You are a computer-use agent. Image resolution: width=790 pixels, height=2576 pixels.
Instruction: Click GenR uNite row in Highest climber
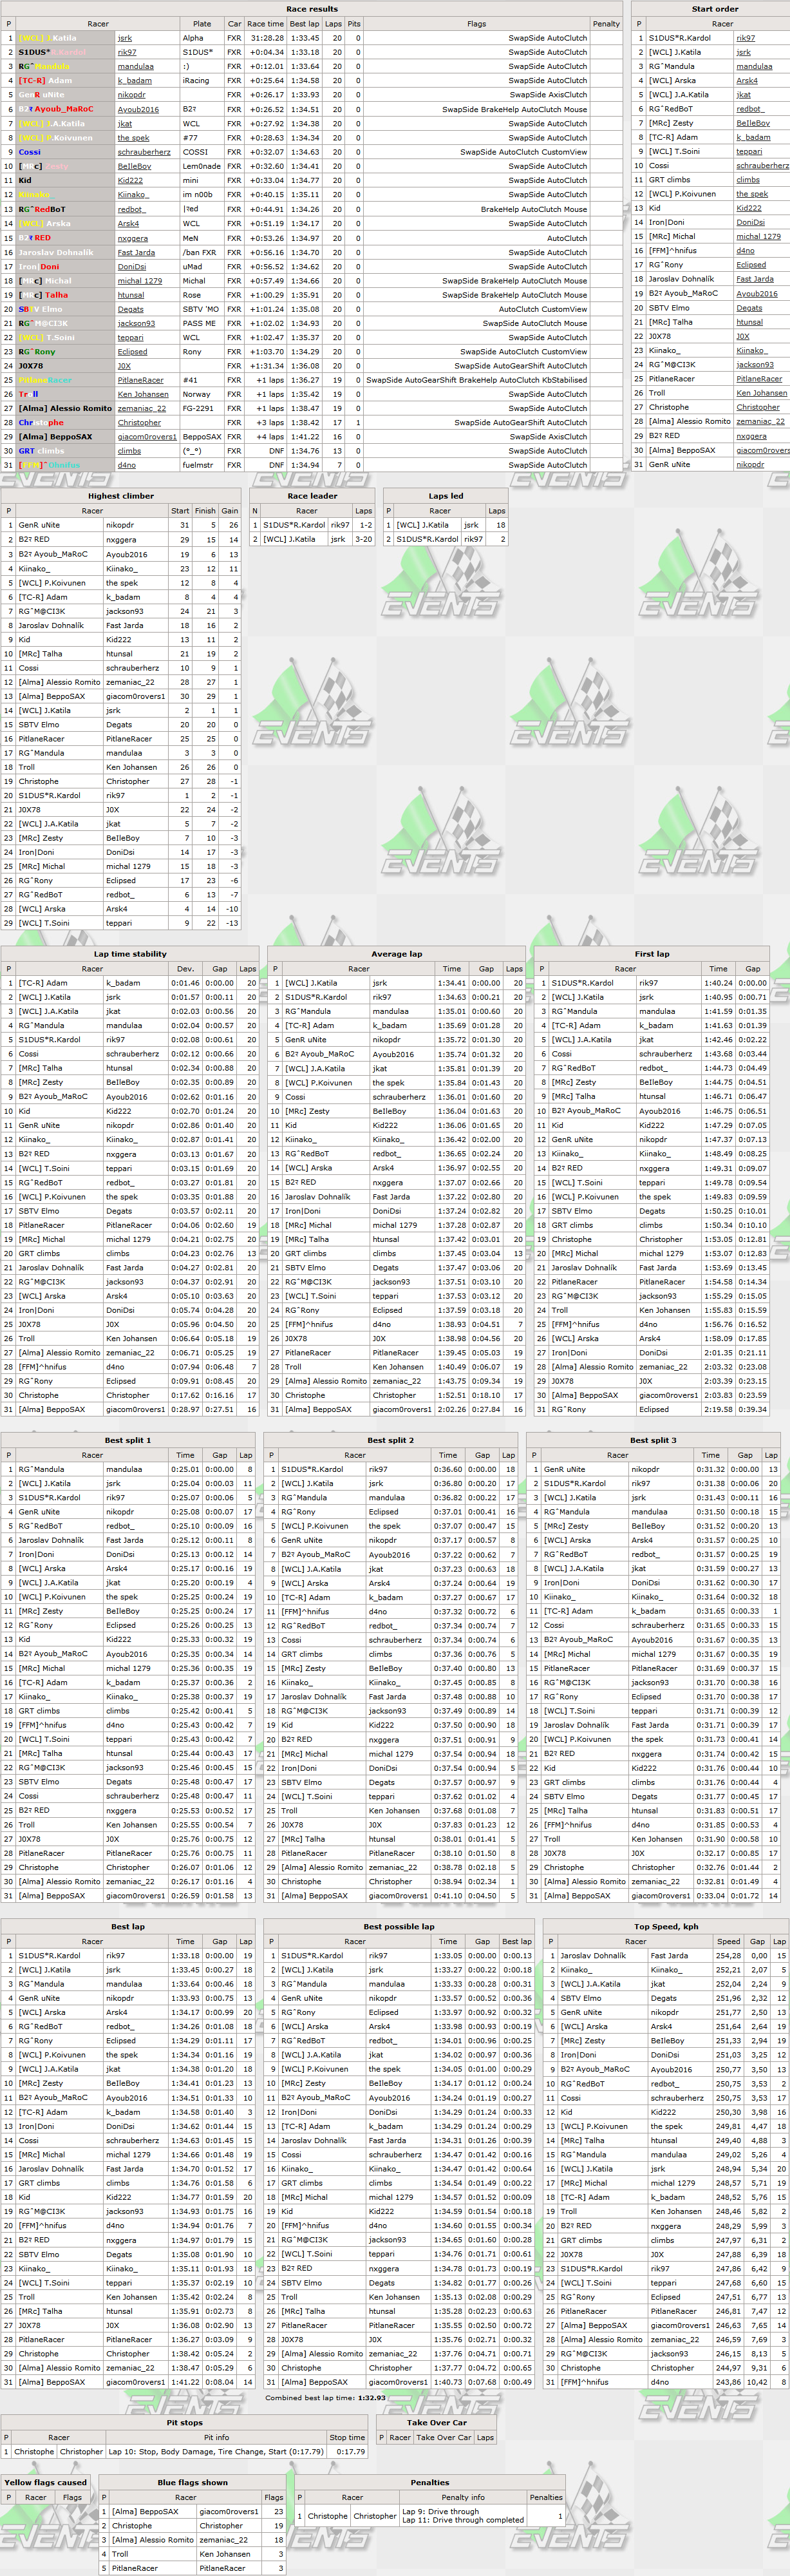tap(121, 525)
